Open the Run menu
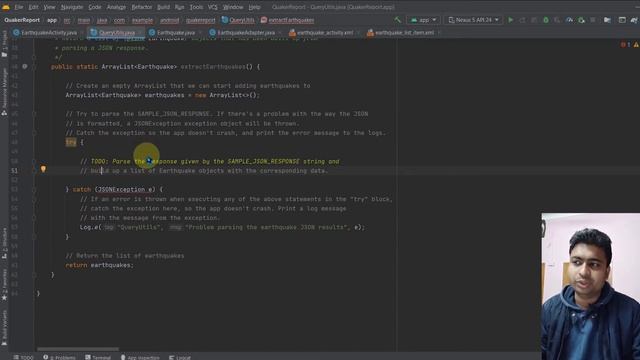Image resolution: width=640 pixels, height=360 pixels. pos(179,7)
